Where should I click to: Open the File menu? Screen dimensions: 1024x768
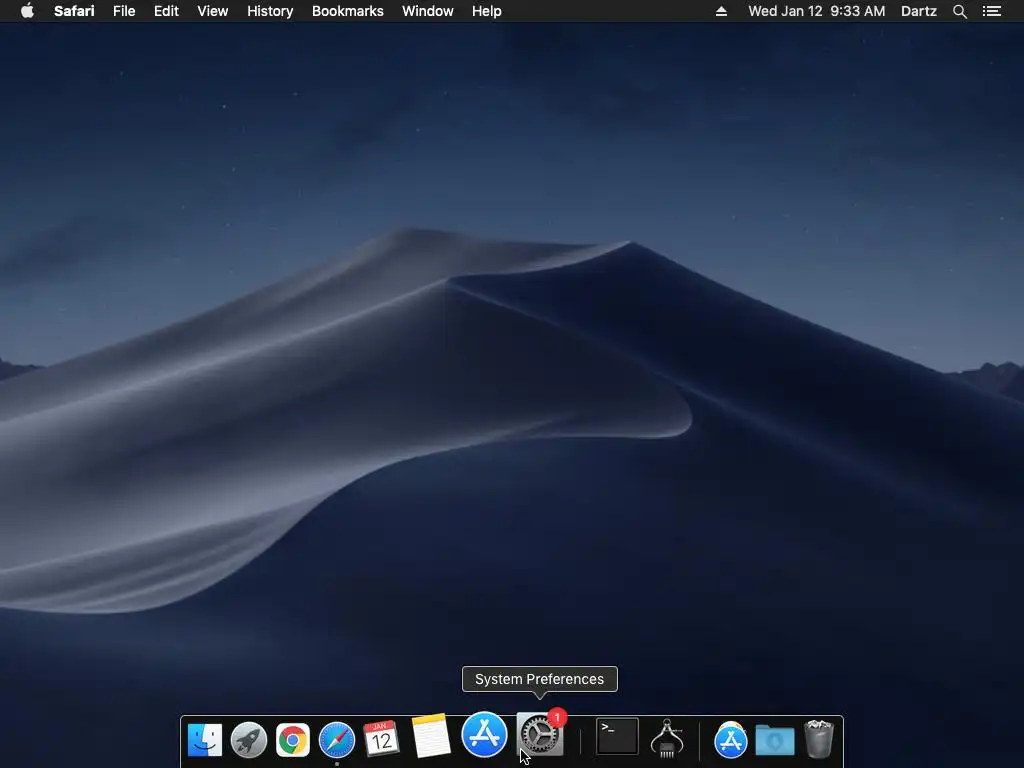[x=123, y=11]
